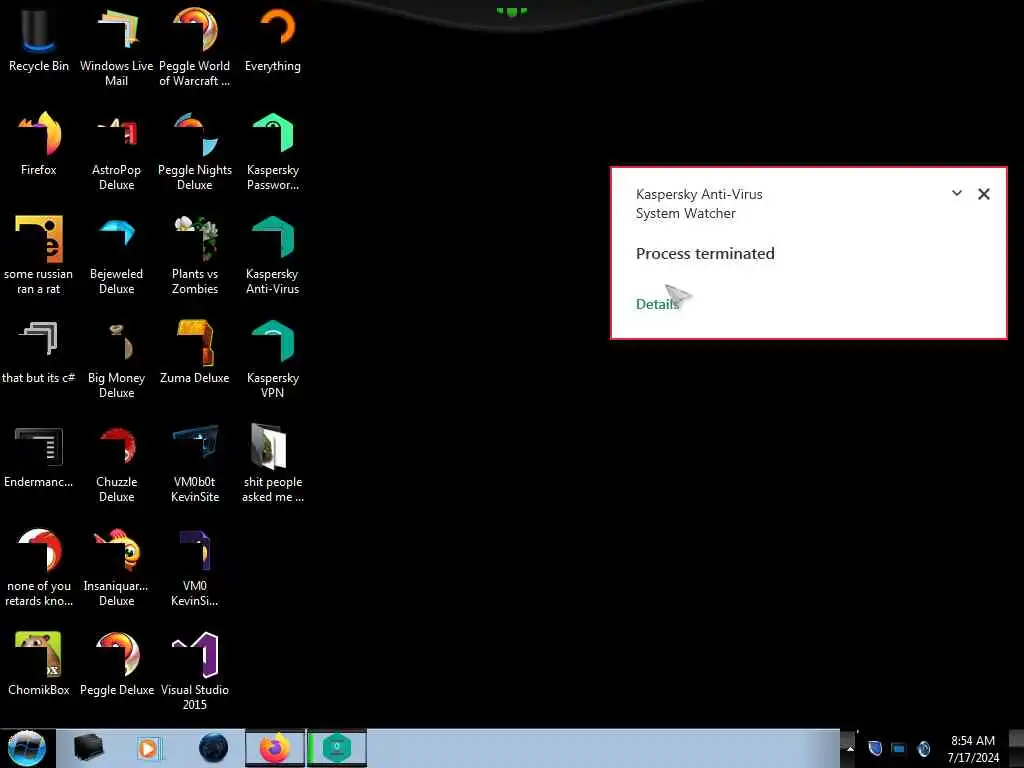Open Kaspersky Anti-Virus desktop shortcut
Screen dimensions: 1024x768
point(273,255)
